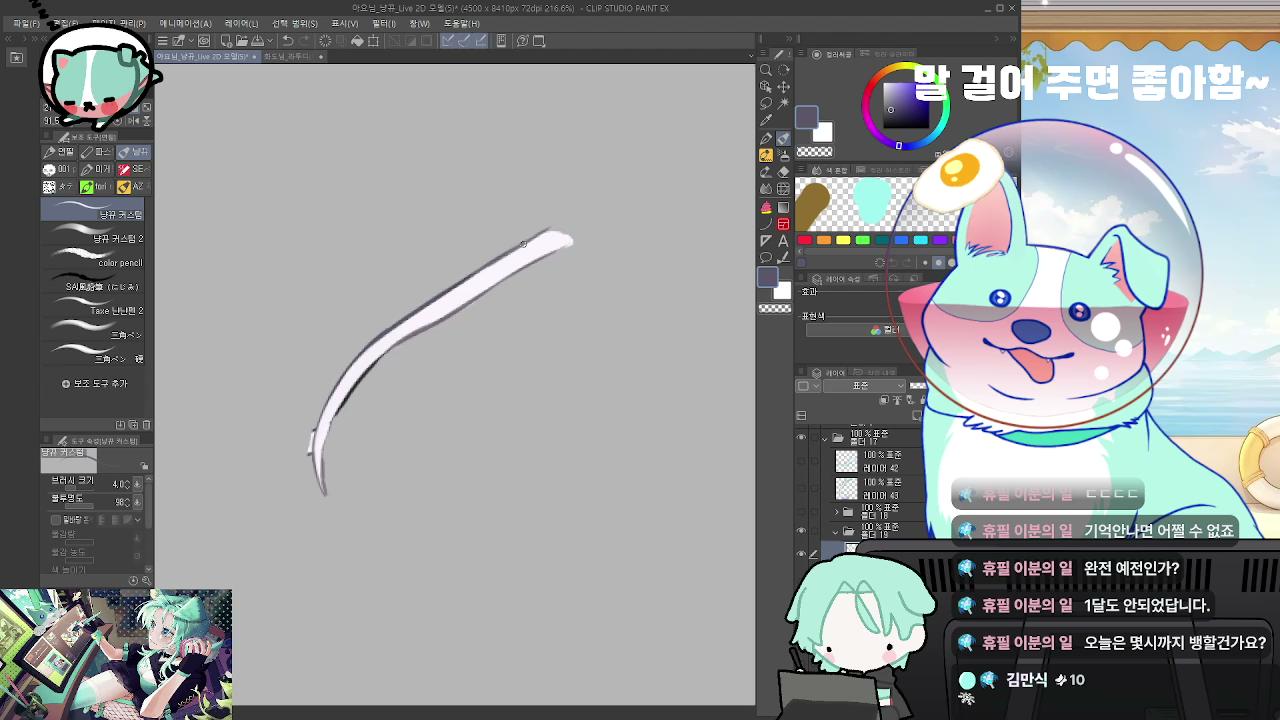The height and width of the screenshot is (720, 1280).
Task: Select the Eyedropper tool
Action: coord(766,121)
